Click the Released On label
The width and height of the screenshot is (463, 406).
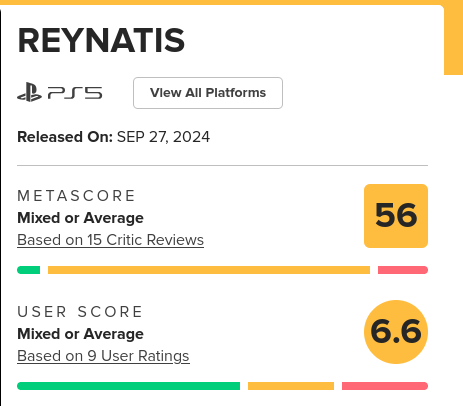65,137
